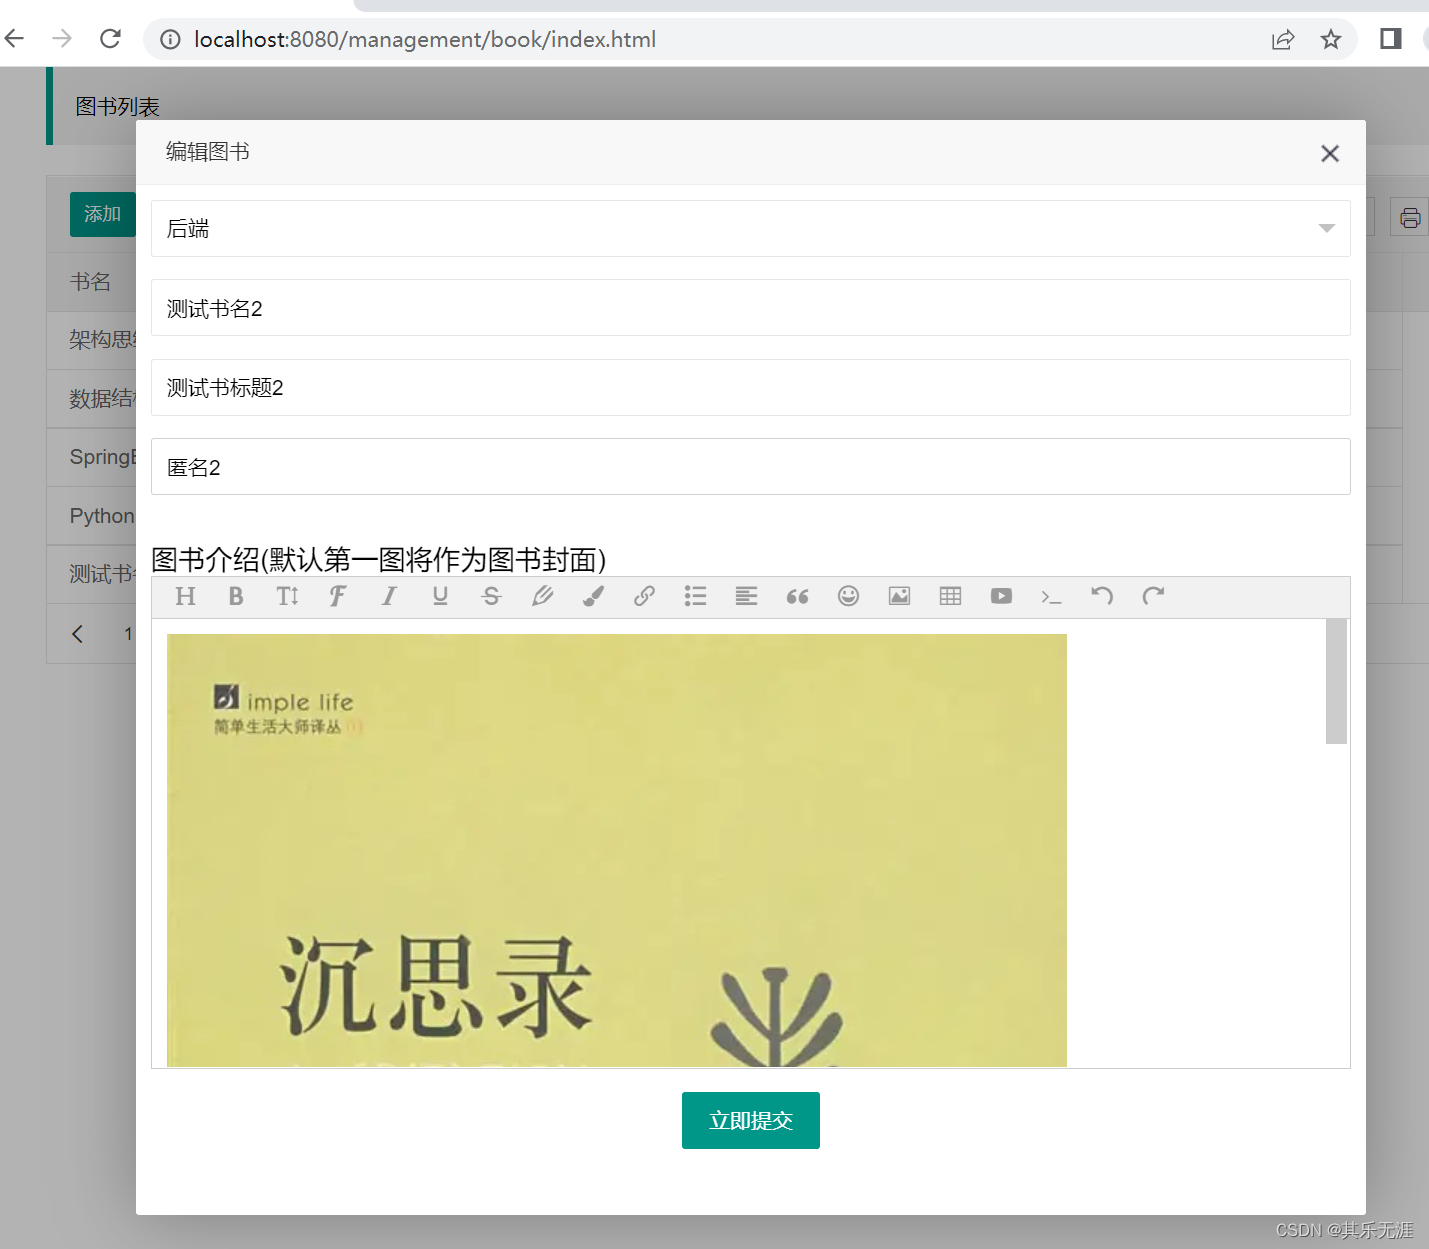
Task: Toggle underline formatting
Action: coord(440,597)
